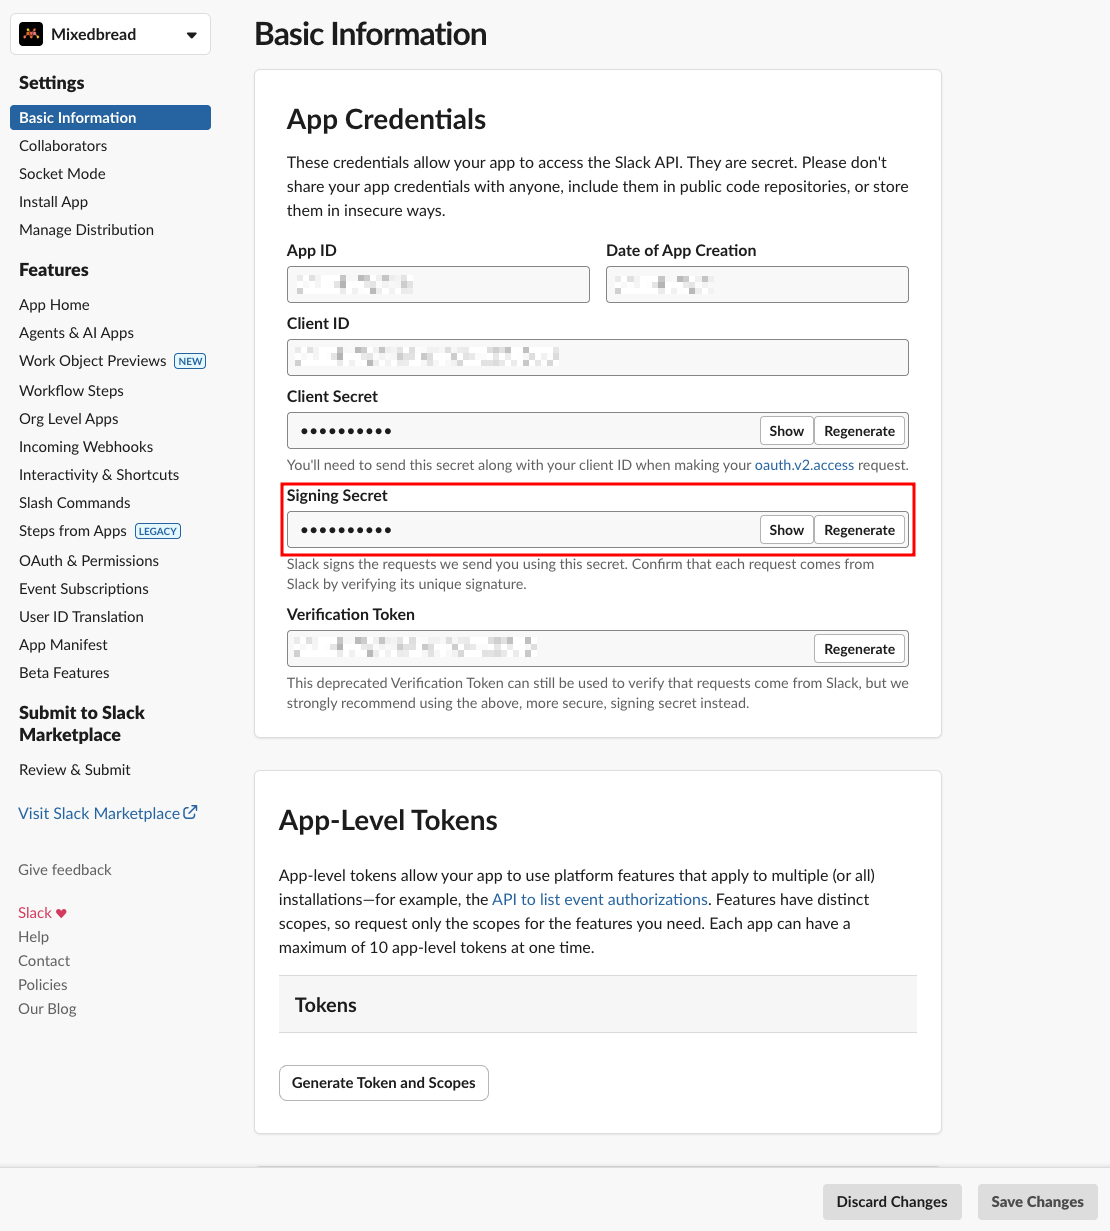Open the App Manifest page

pyautogui.click(x=63, y=645)
